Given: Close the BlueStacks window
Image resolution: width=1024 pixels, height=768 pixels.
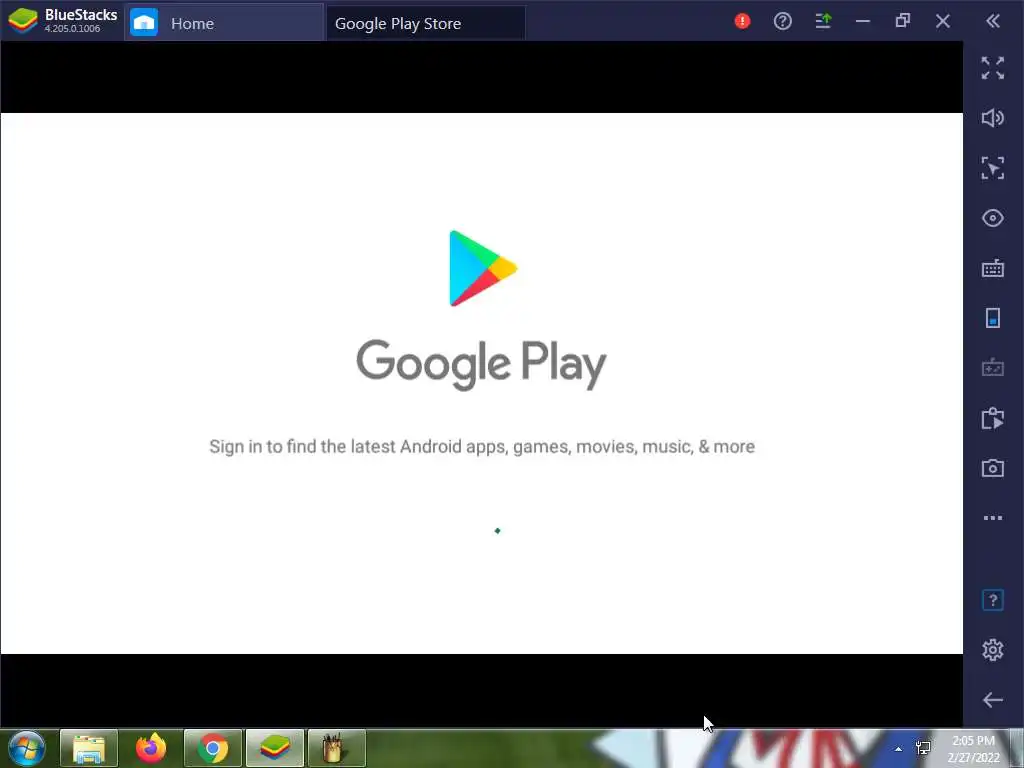Looking at the screenshot, I should (942, 21).
